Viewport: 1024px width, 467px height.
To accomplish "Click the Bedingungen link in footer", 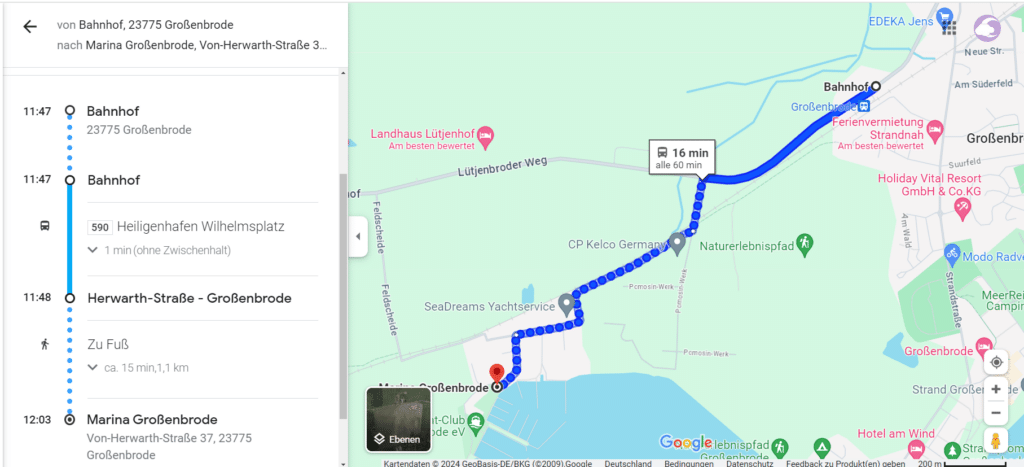I will (x=689, y=463).
